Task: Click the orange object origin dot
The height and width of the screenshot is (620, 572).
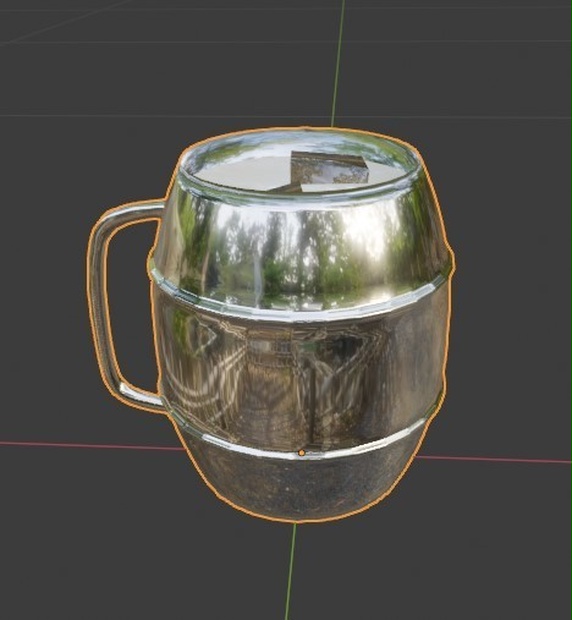Action: (x=302, y=453)
